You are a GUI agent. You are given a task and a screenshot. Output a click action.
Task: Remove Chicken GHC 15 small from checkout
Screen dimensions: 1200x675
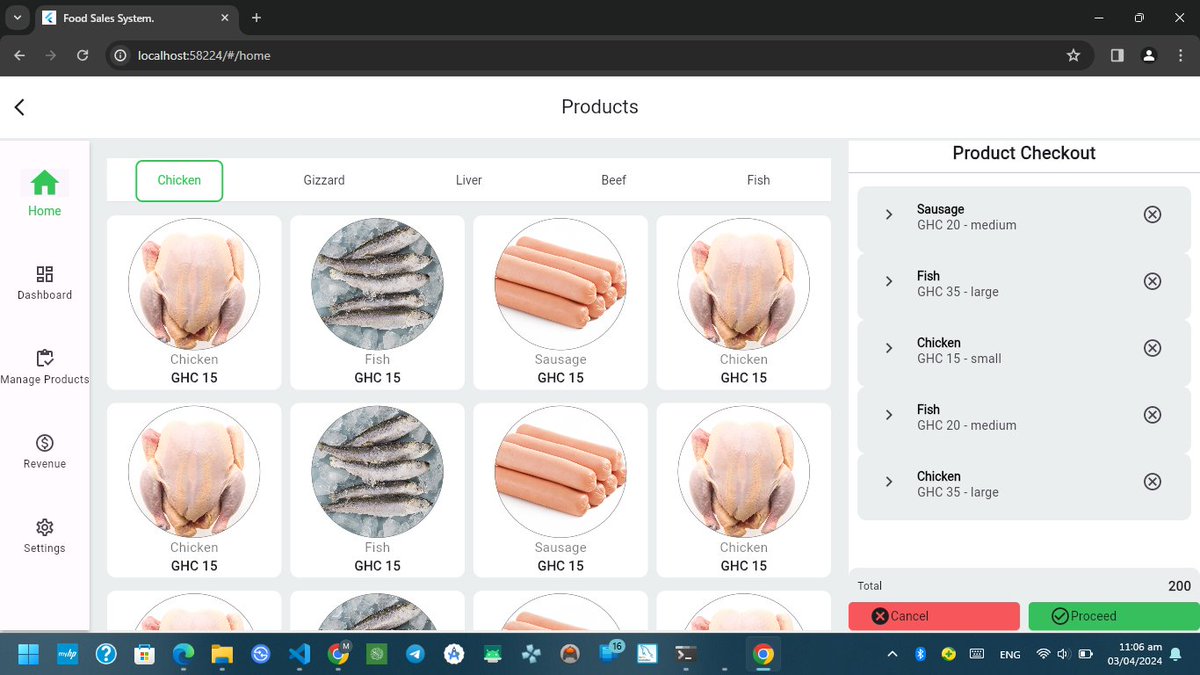pos(1152,348)
